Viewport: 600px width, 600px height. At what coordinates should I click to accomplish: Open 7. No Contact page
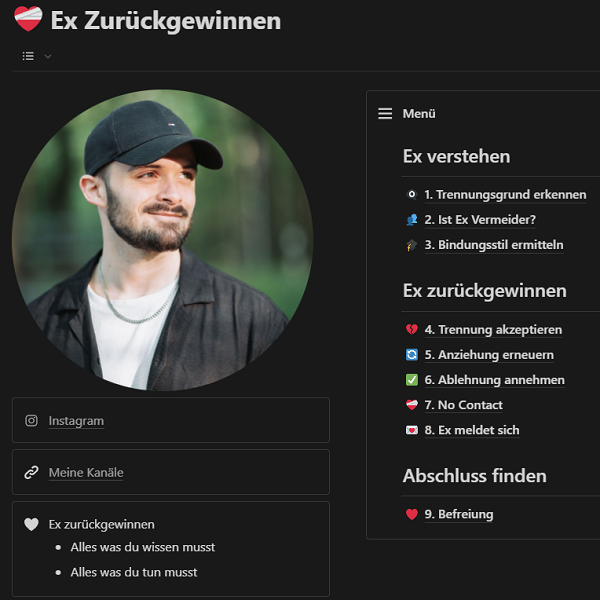(x=463, y=405)
